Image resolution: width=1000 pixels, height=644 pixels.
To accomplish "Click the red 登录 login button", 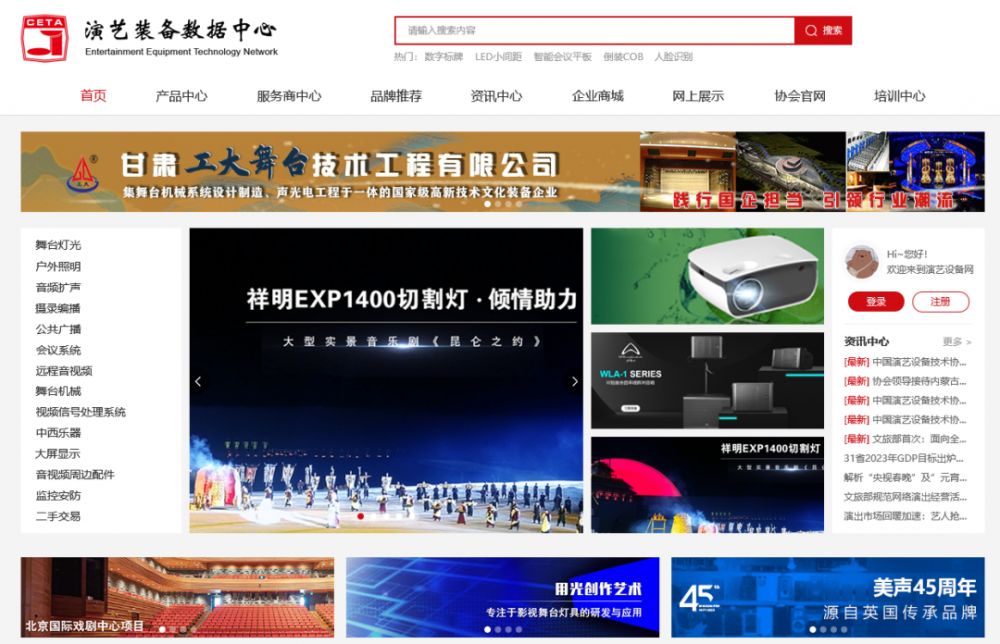I will [x=876, y=302].
